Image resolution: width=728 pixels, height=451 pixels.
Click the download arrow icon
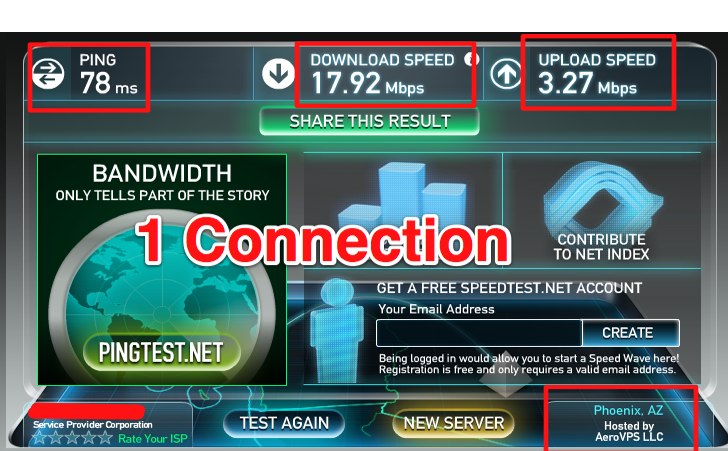(x=278, y=74)
